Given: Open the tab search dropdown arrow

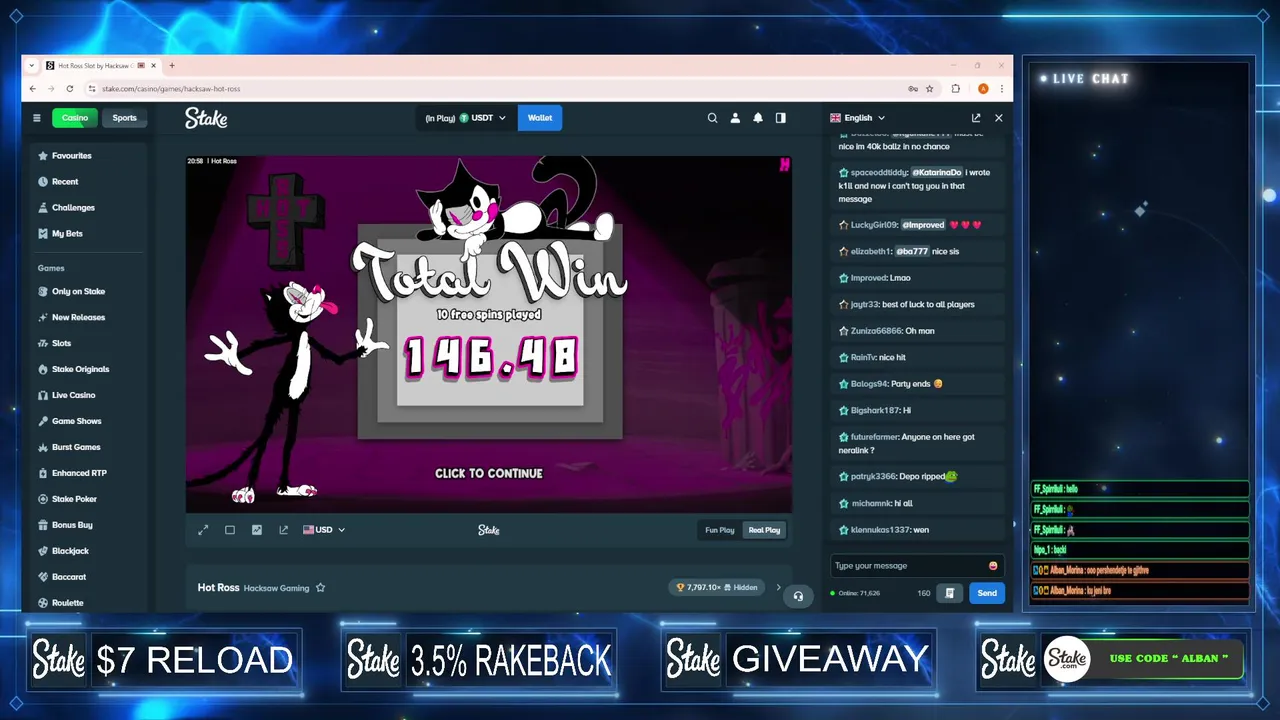Looking at the screenshot, I should (x=32, y=66).
